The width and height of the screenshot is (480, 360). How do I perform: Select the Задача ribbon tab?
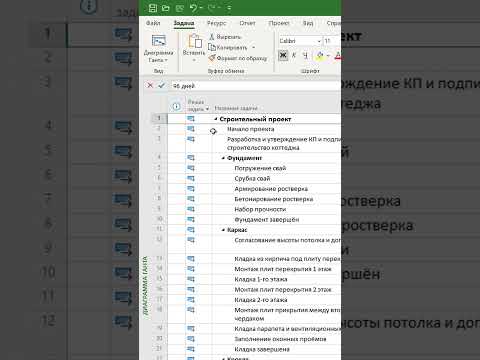[184, 23]
